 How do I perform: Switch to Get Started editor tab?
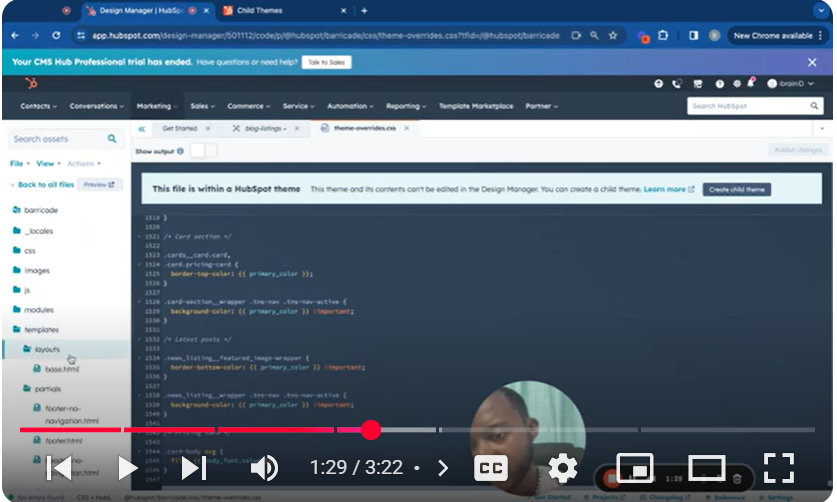[x=179, y=129]
